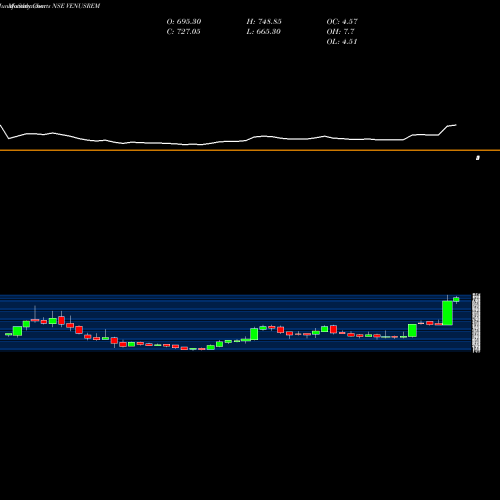This screenshot has width=500, height=500.
Task: Click the open price O: 695.30
Action: (184, 22)
